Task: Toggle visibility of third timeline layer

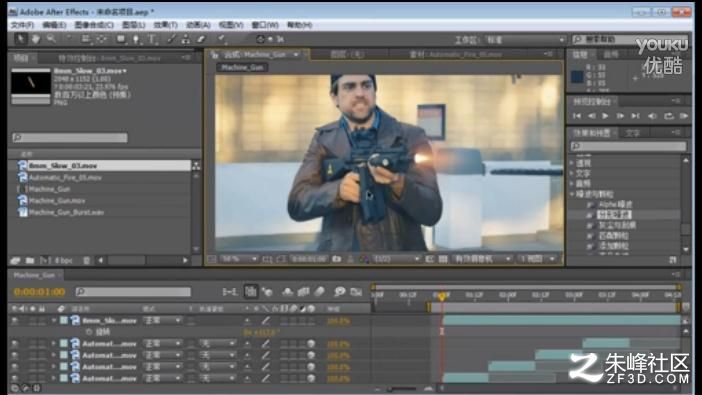Action: point(15,355)
